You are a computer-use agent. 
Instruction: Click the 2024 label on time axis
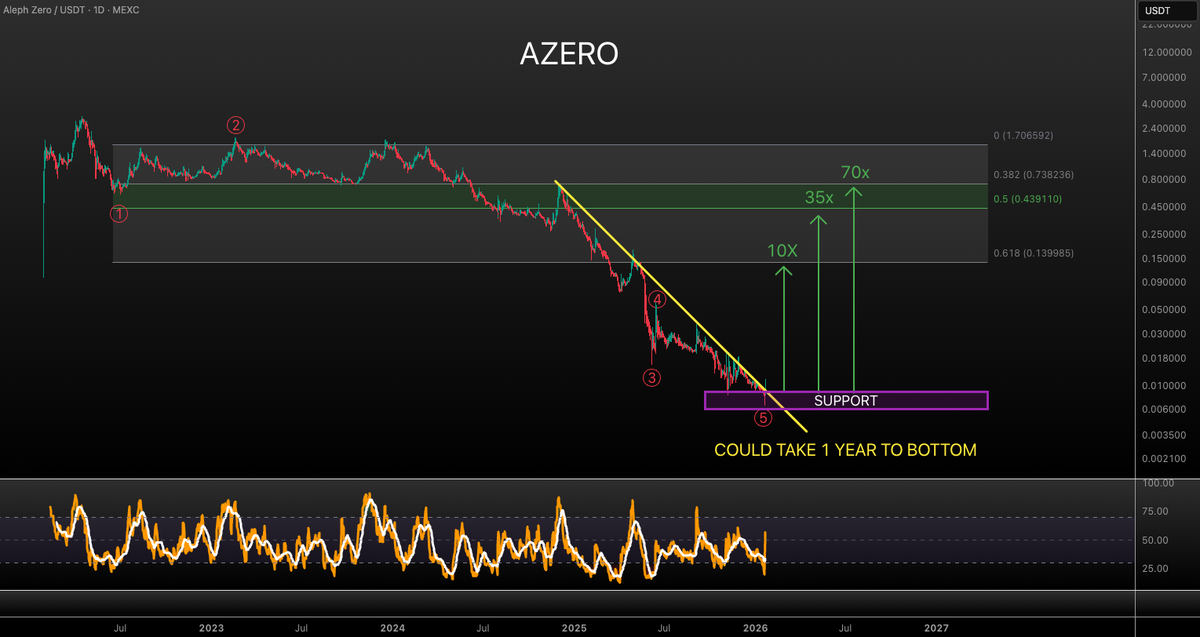pyautogui.click(x=393, y=628)
